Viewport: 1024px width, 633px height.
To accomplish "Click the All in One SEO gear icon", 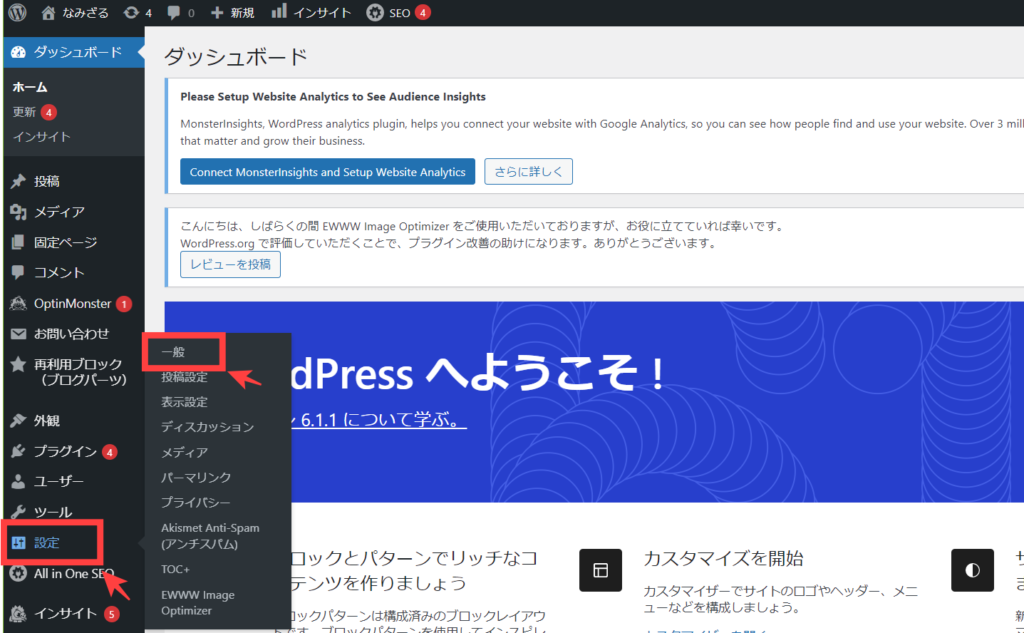I will pyautogui.click(x=18, y=574).
